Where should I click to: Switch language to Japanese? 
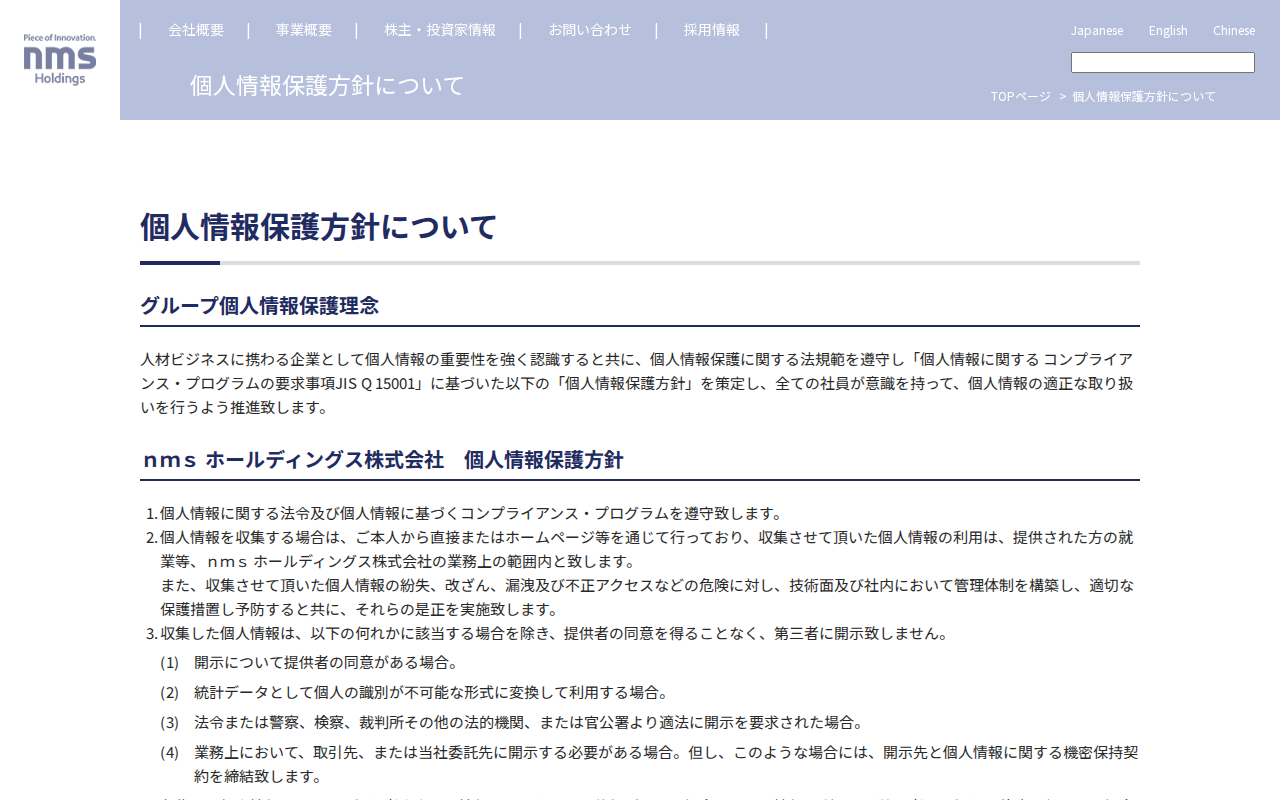1097,30
